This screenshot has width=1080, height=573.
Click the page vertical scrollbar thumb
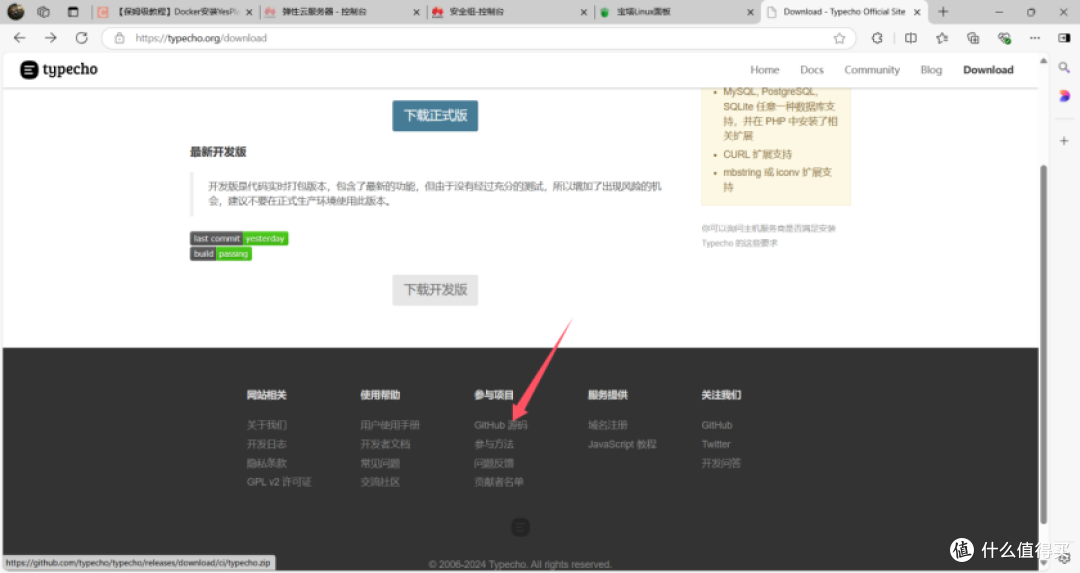point(1043,344)
